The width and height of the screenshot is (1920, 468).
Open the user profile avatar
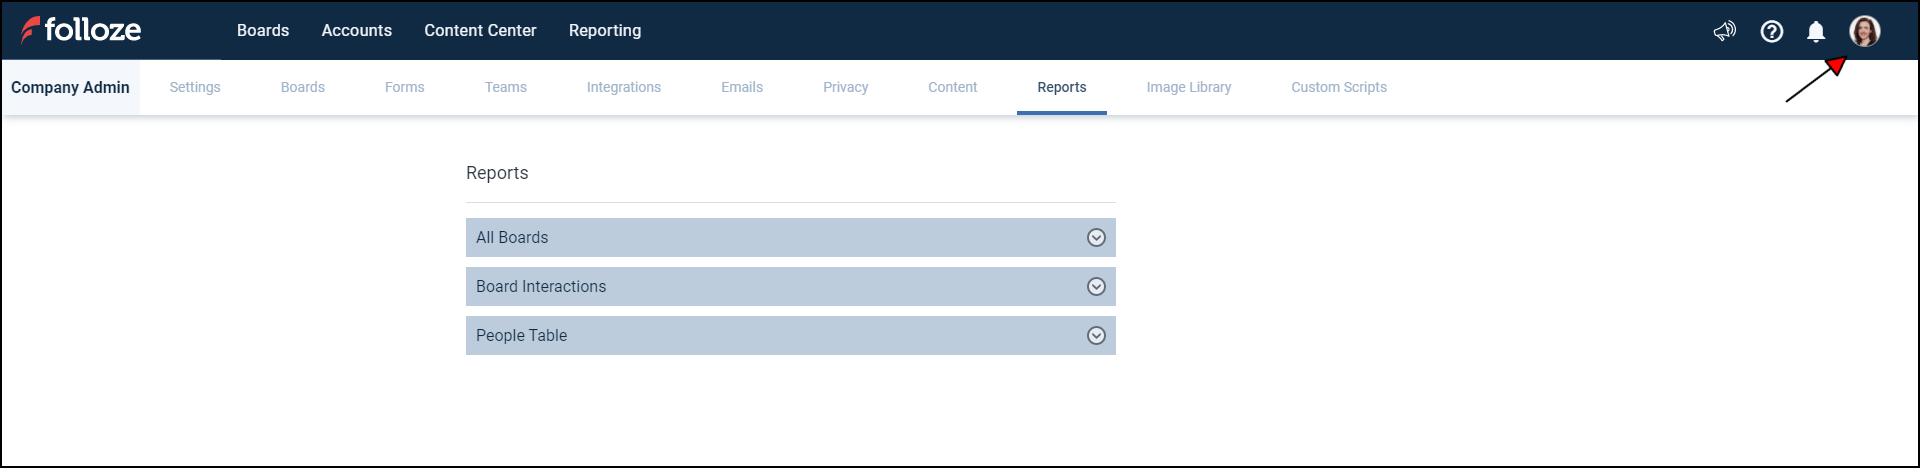[1864, 31]
